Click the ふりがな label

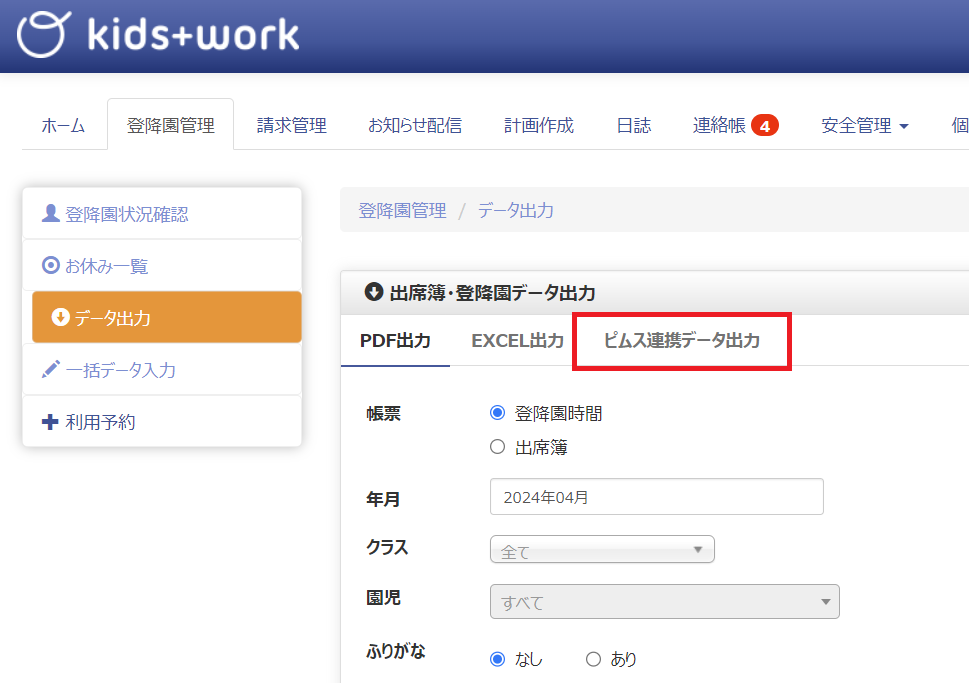[x=396, y=651]
